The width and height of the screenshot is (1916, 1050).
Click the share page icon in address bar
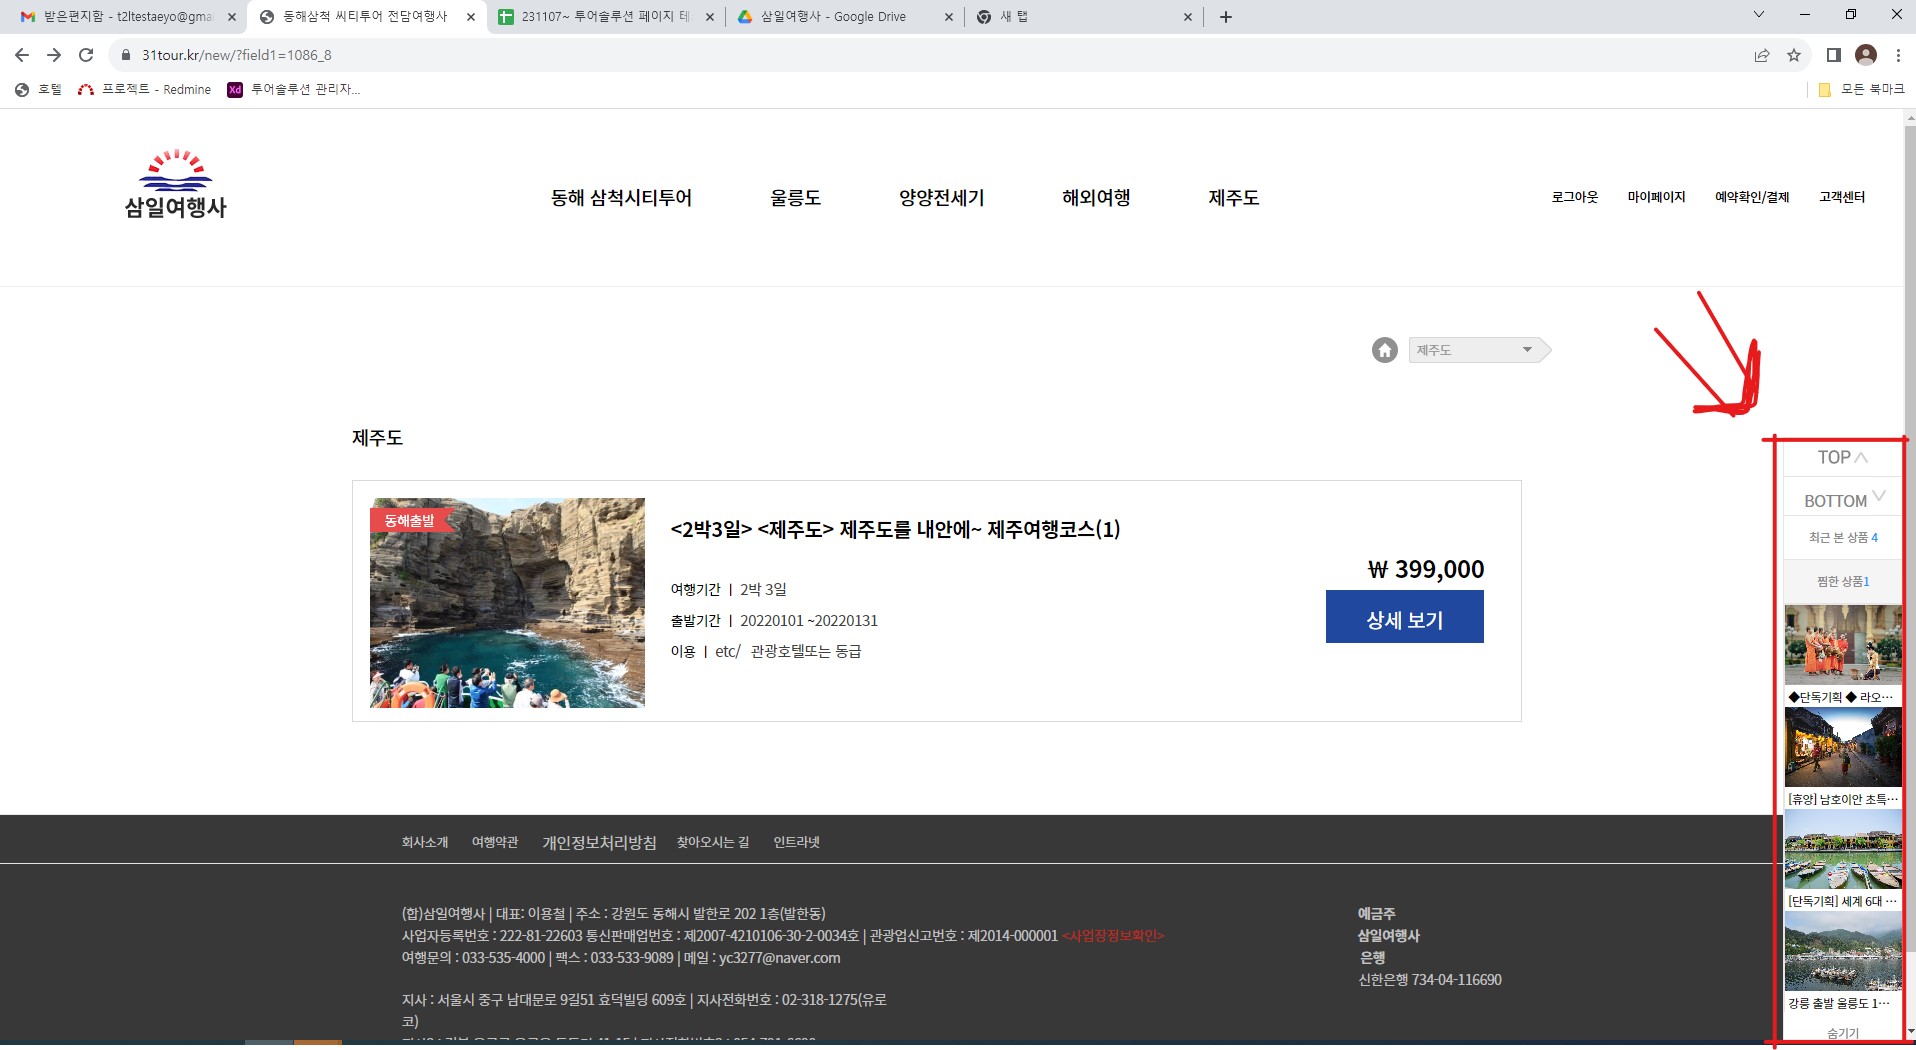1762,55
